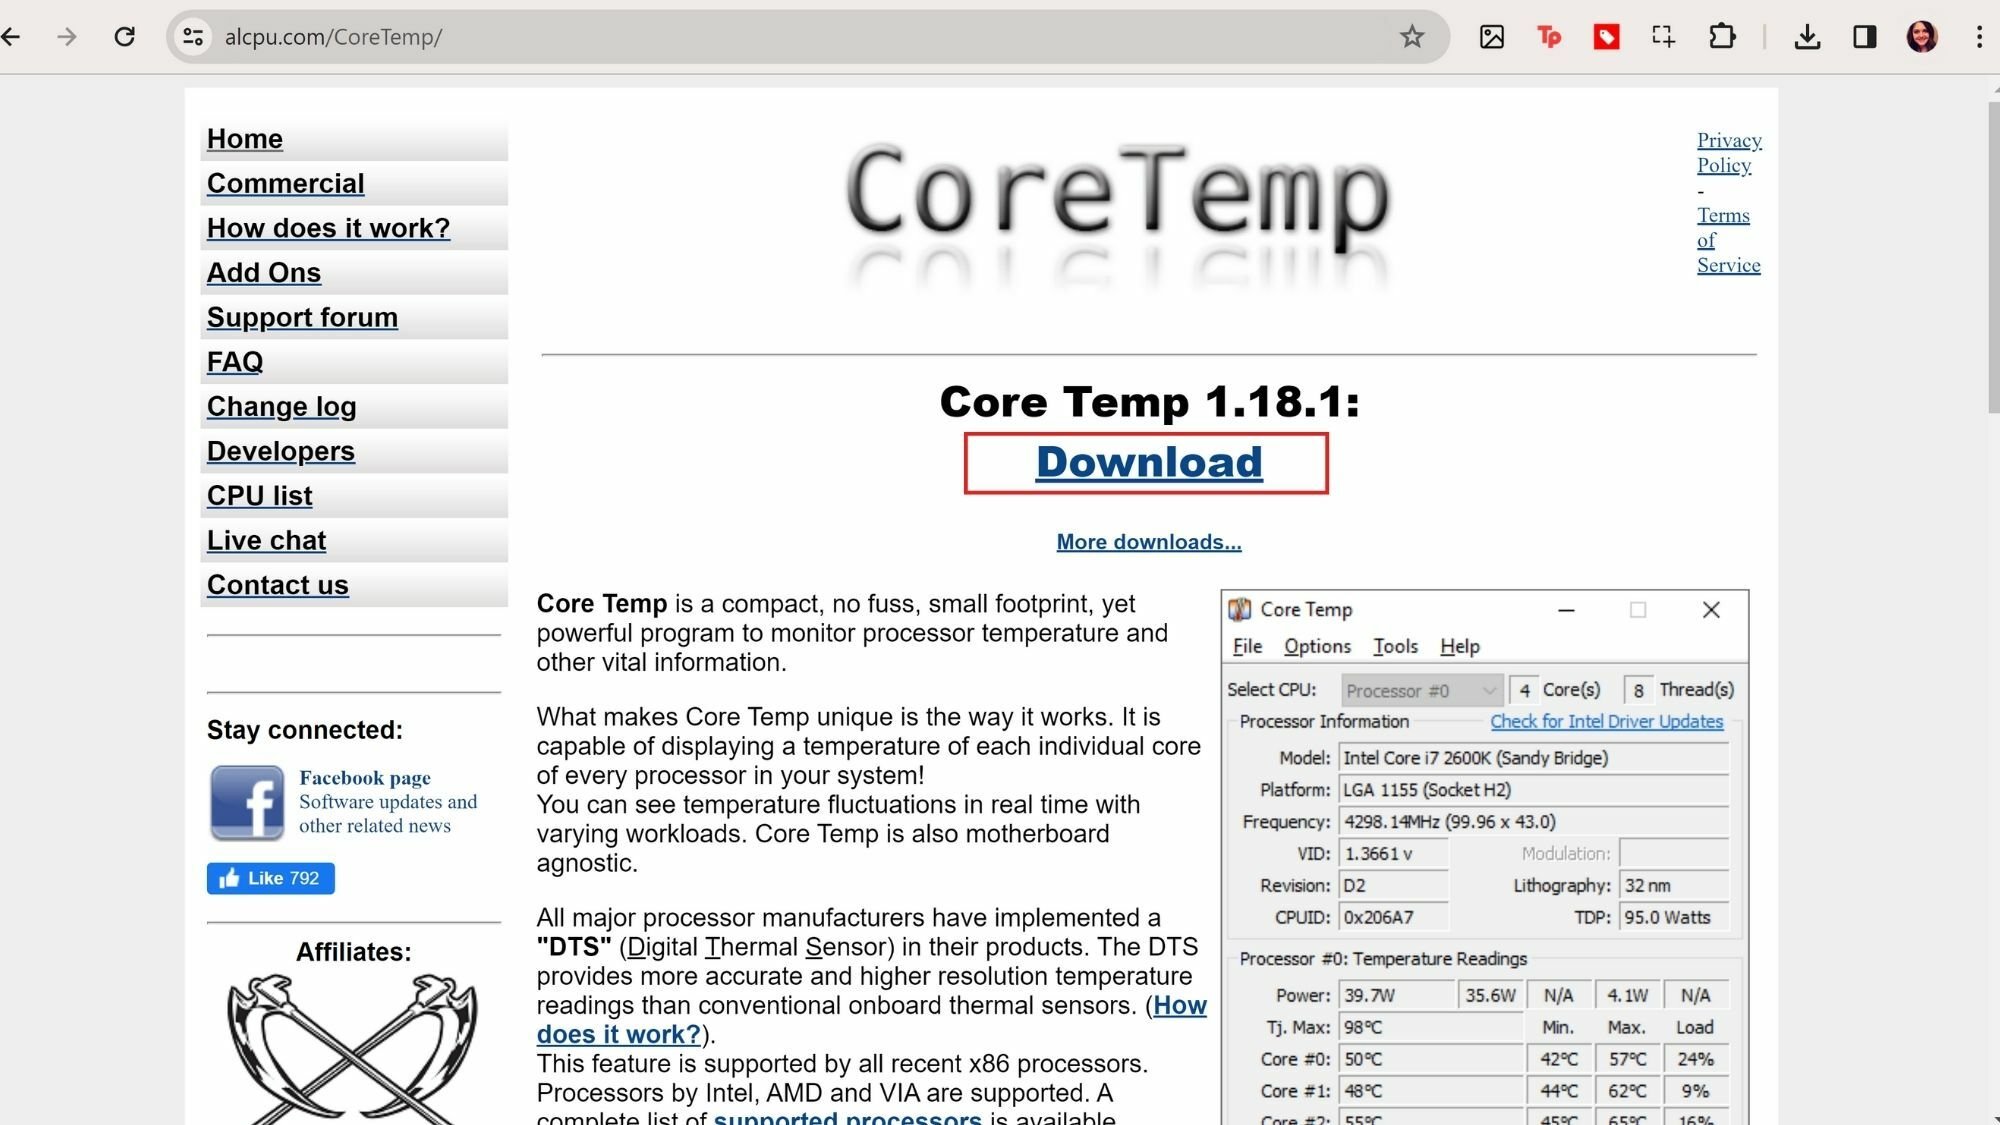This screenshot has height=1125, width=2000.
Task: Toggle the bookmark star for this page
Action: 1412,37
